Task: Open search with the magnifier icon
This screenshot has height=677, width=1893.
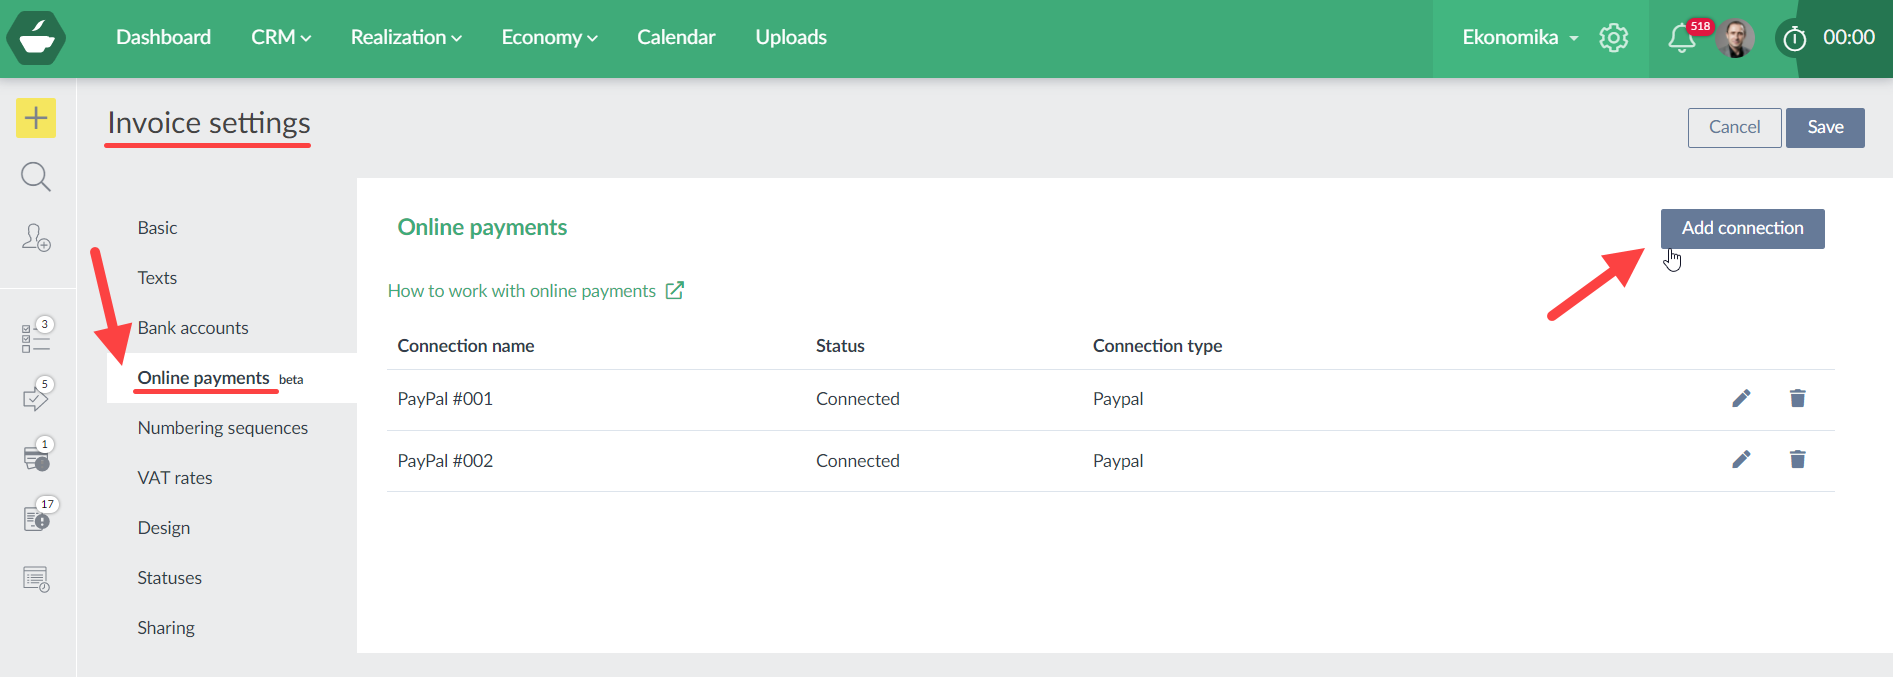Action: (x=36, y=177)
